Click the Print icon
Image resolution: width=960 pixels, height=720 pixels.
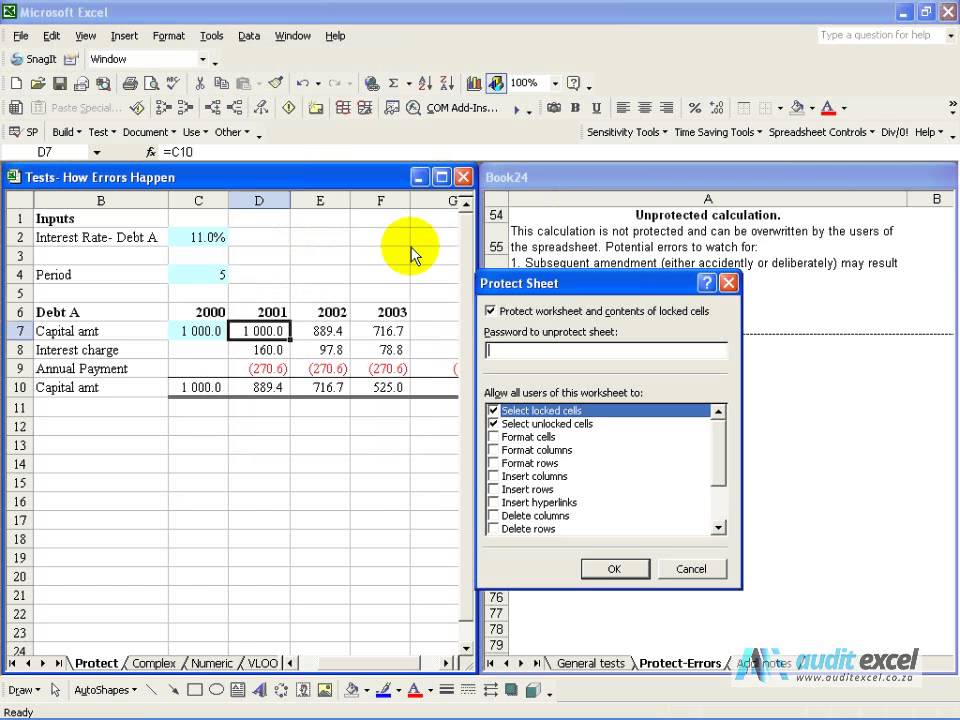pyautogui.click(x=130, y=83)
